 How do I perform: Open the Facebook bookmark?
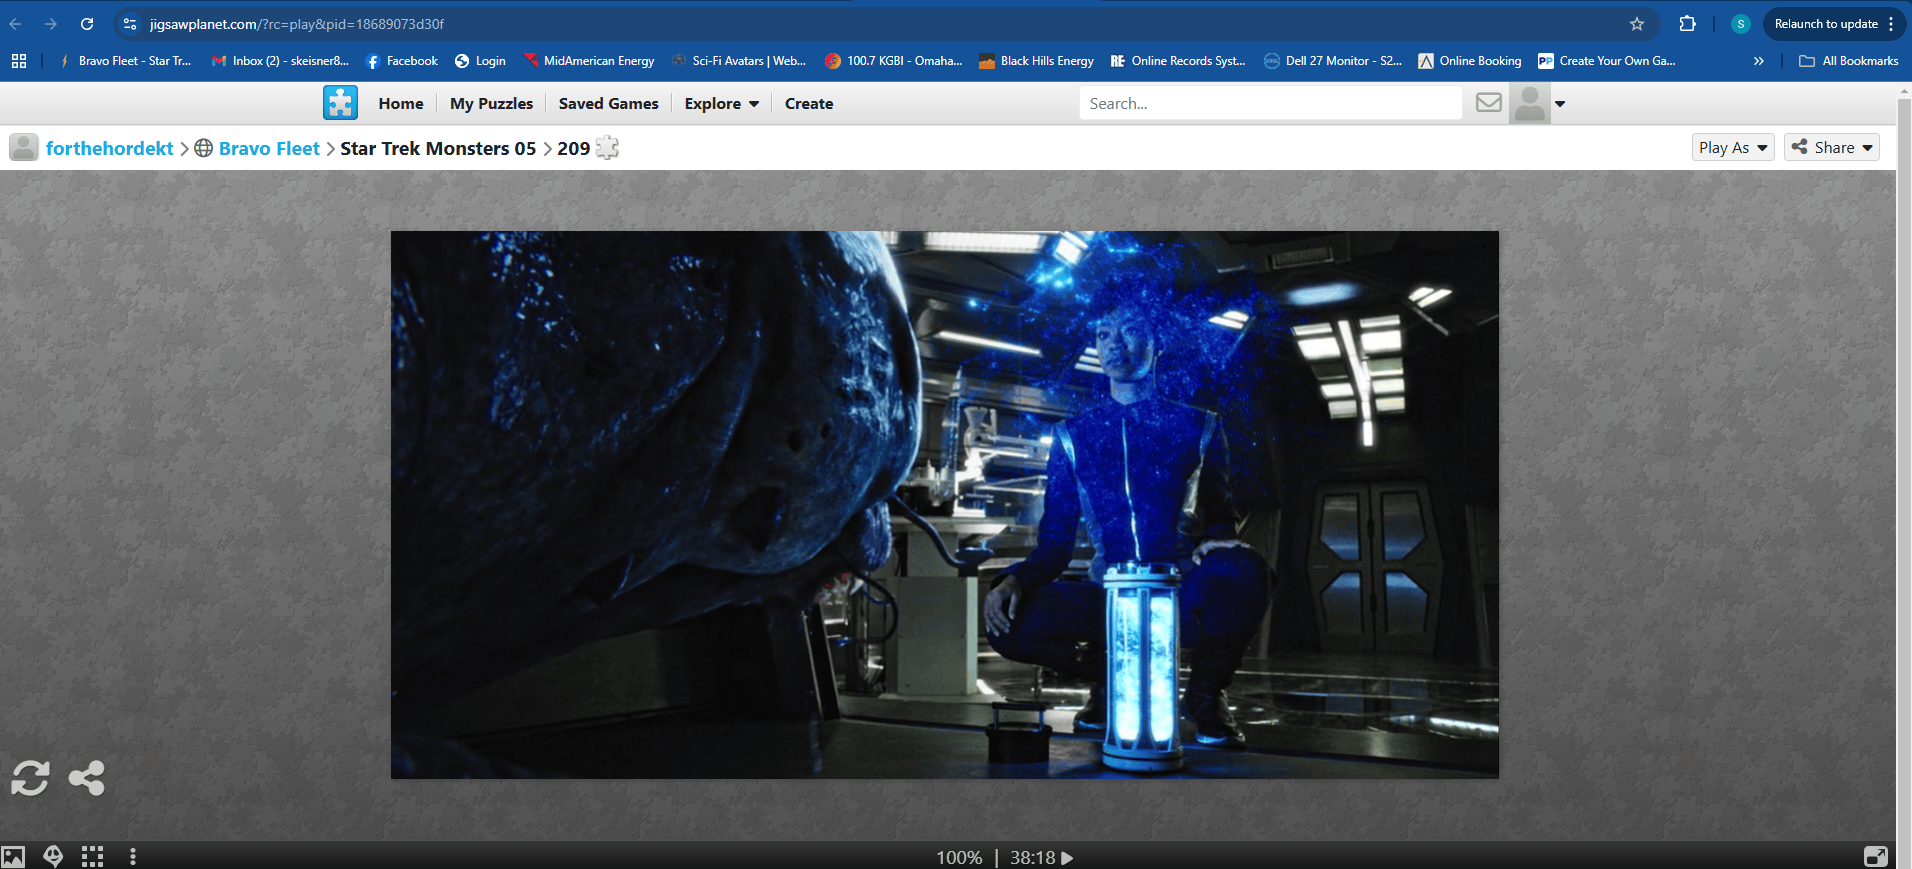point(402,61)
